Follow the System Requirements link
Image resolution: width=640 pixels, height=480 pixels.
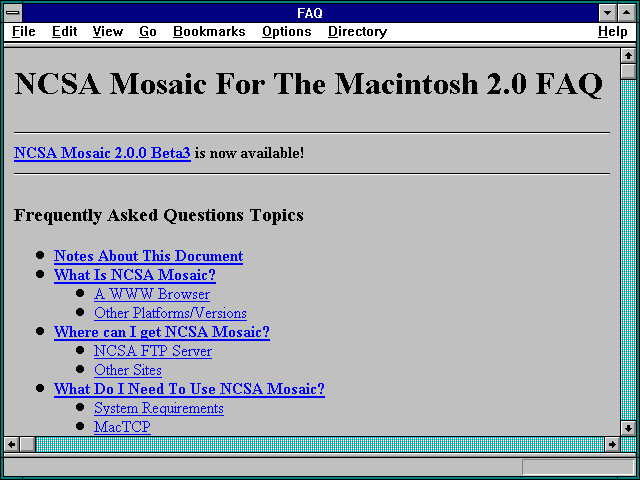pyautogui.click(x=159, y=408)
